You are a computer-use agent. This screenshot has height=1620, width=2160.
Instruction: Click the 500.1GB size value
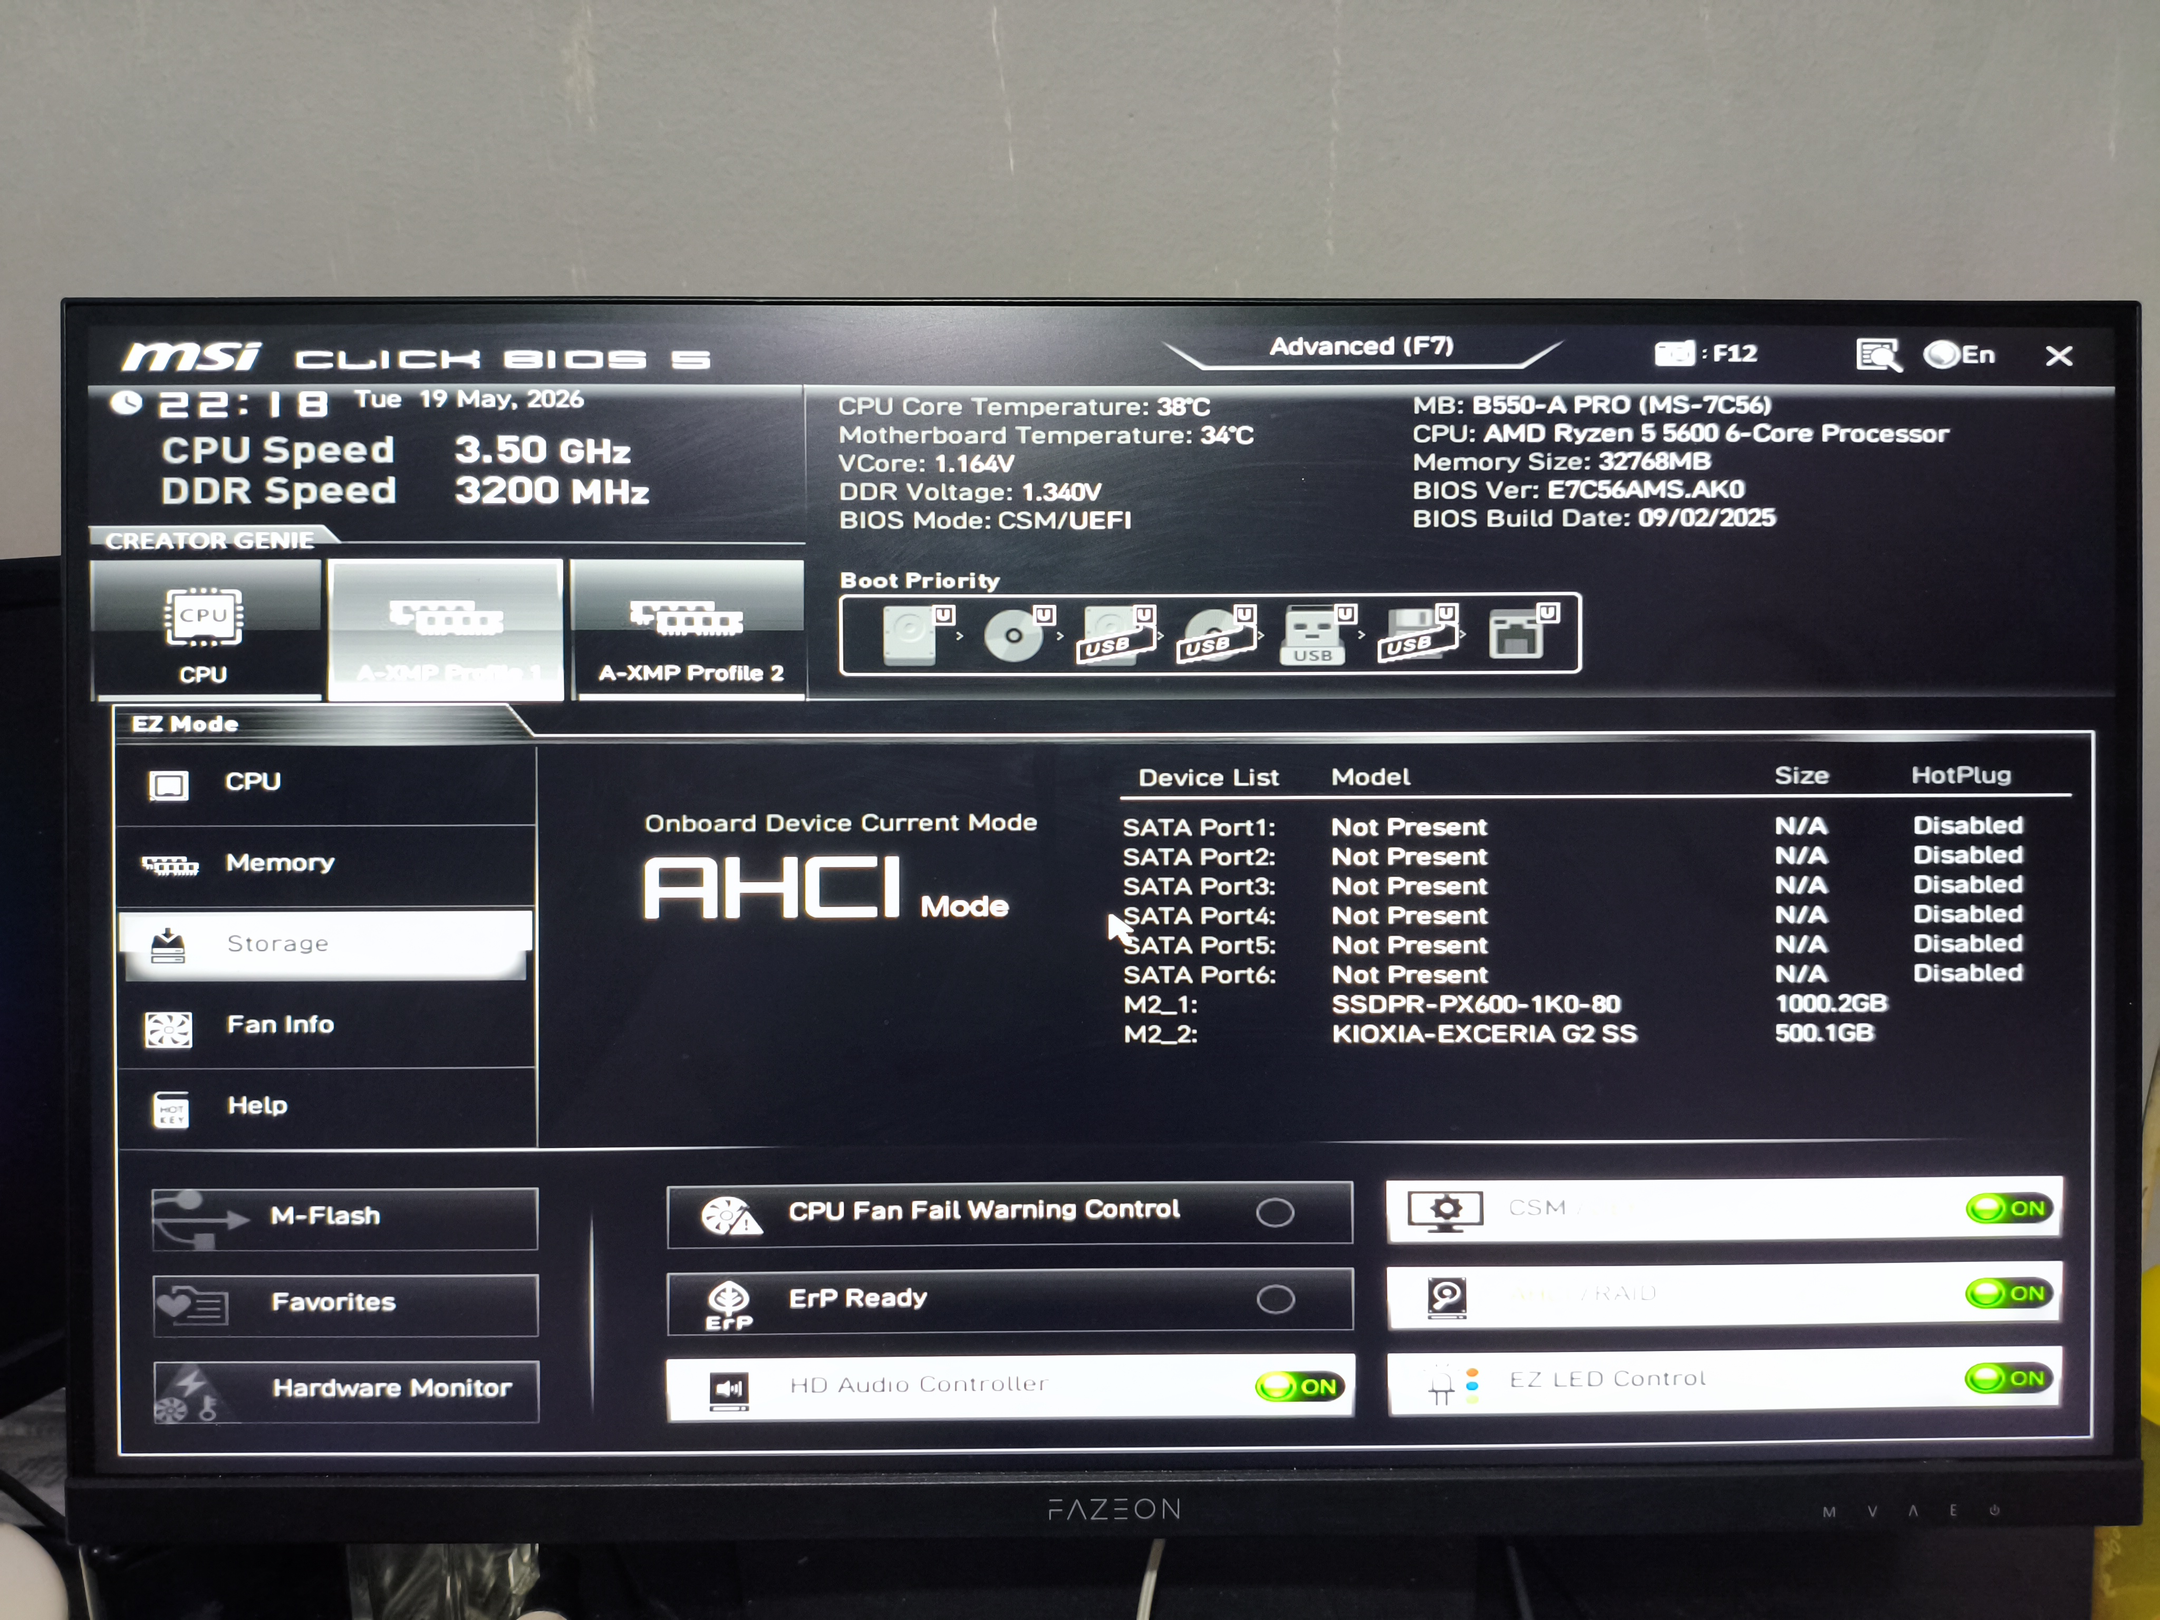coord(1824,1034)
